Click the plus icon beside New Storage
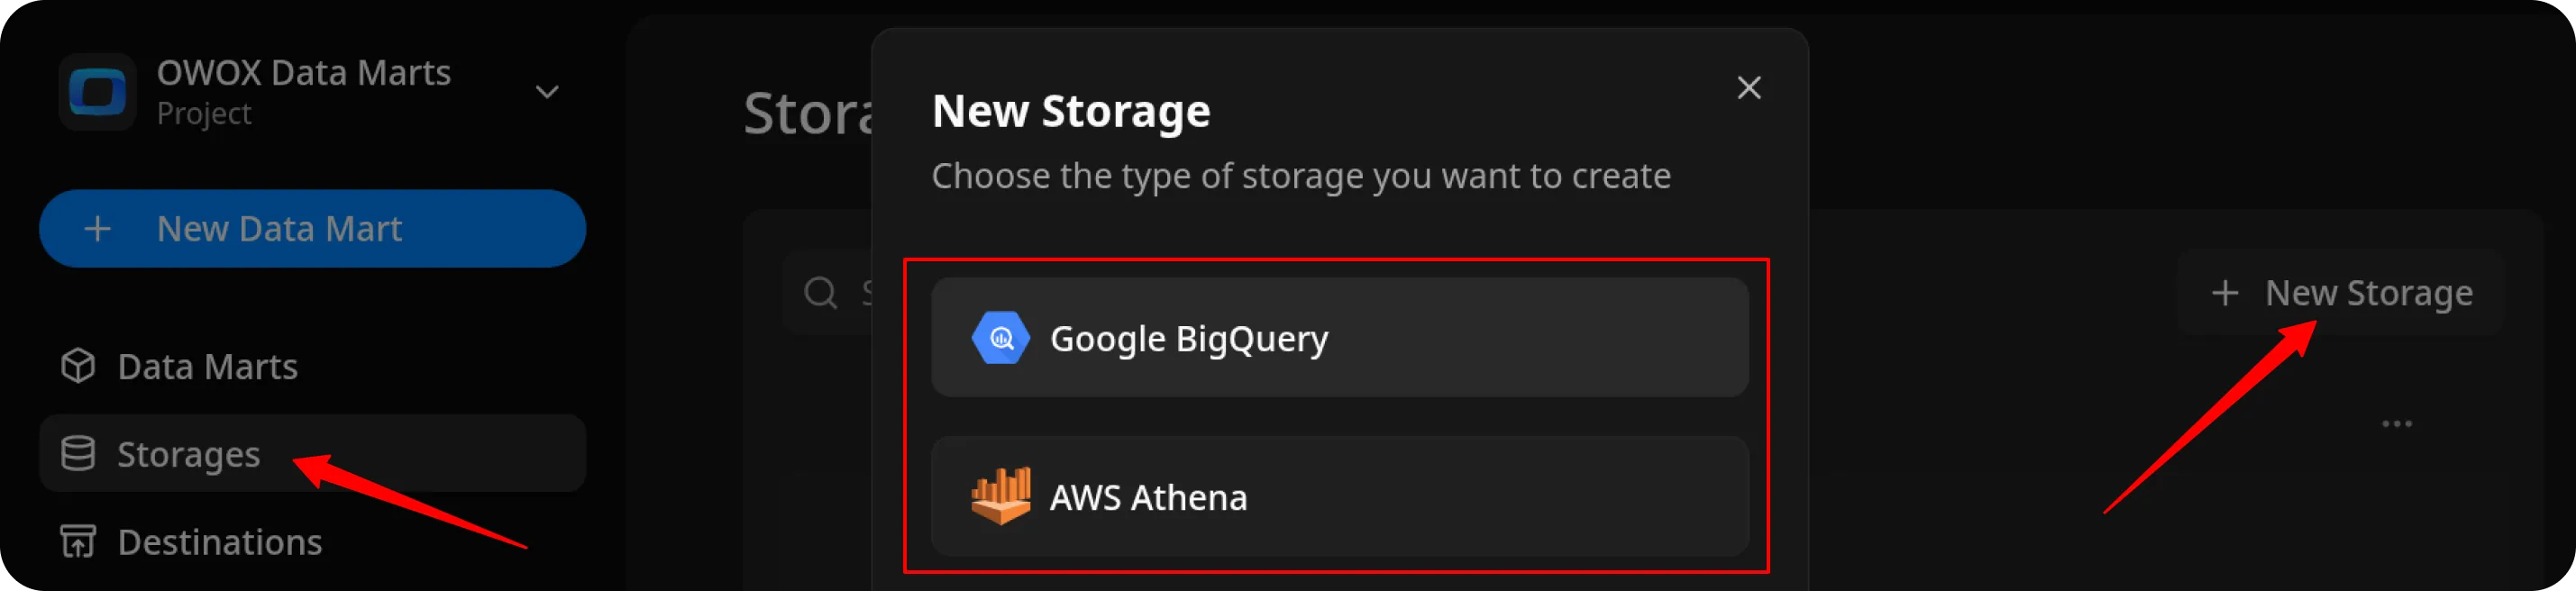 [2226, 292]
